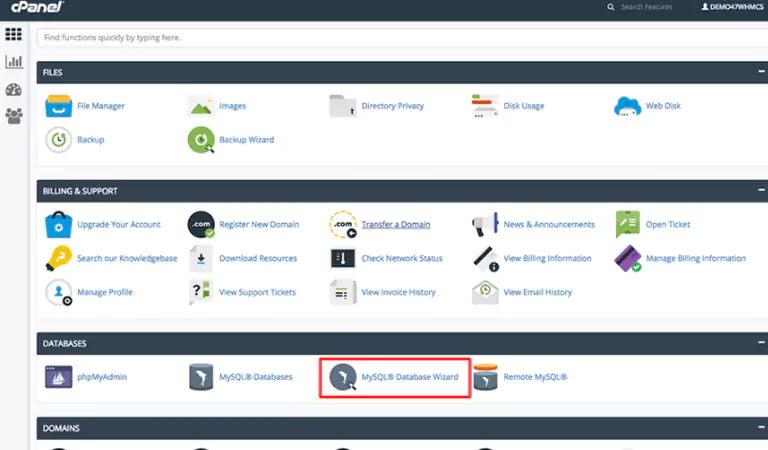Open the View Invoice History link

tap(398, 292)
